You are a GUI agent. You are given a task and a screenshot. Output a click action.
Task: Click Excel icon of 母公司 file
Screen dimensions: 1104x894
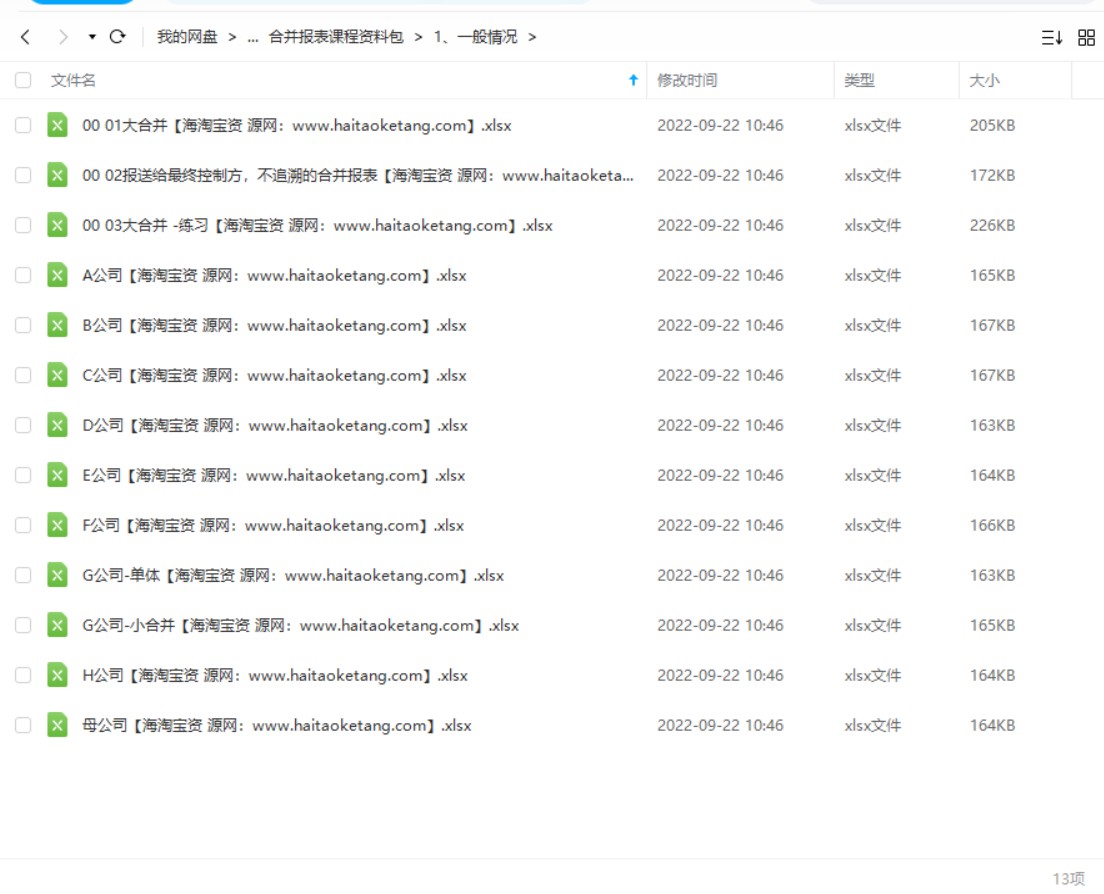tap(57, 725)
